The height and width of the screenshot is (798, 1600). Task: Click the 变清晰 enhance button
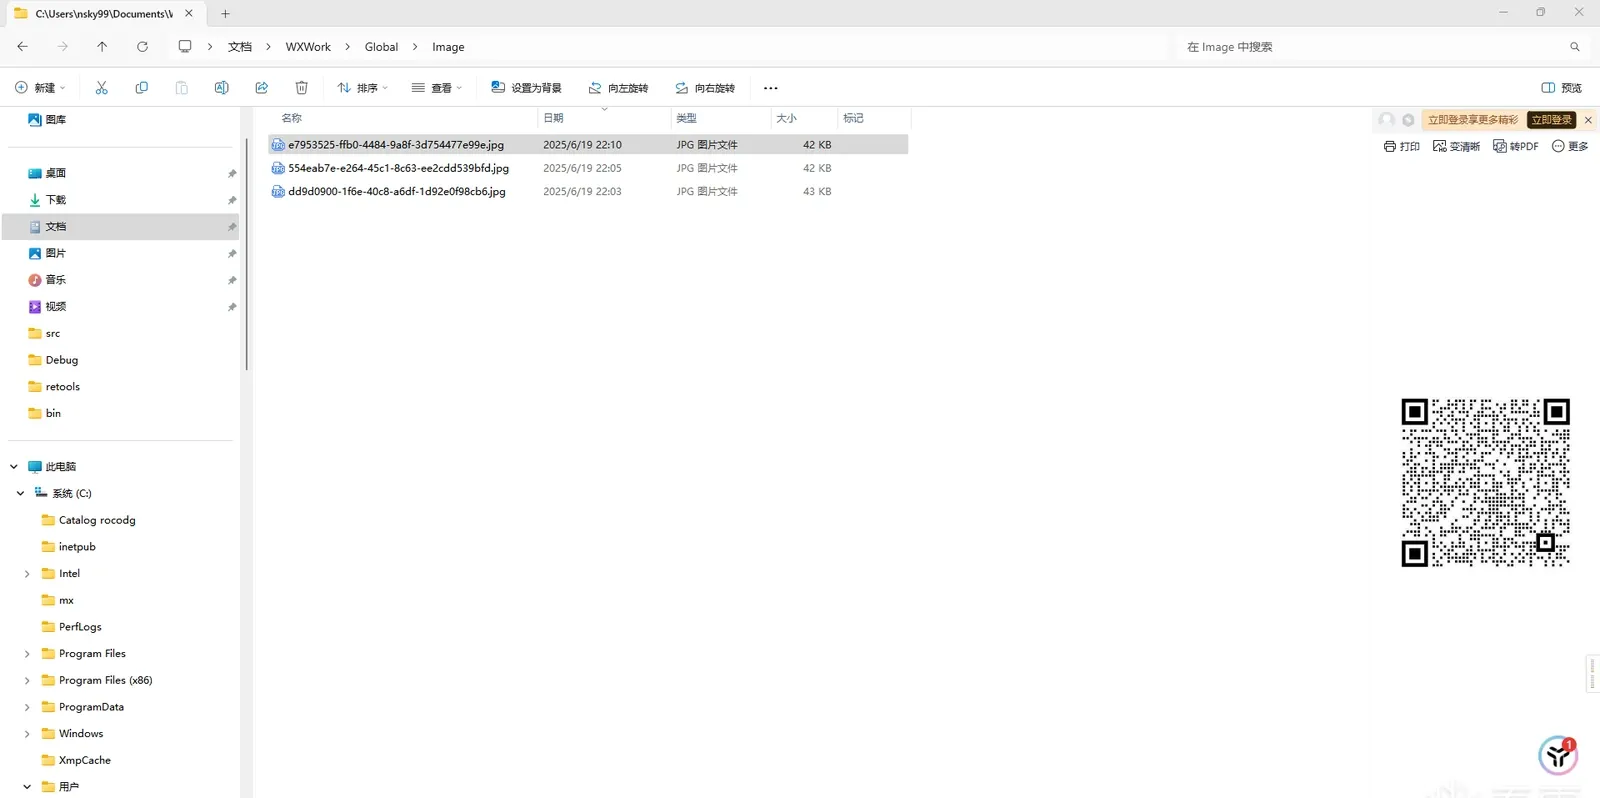[x=1456, y=146]
